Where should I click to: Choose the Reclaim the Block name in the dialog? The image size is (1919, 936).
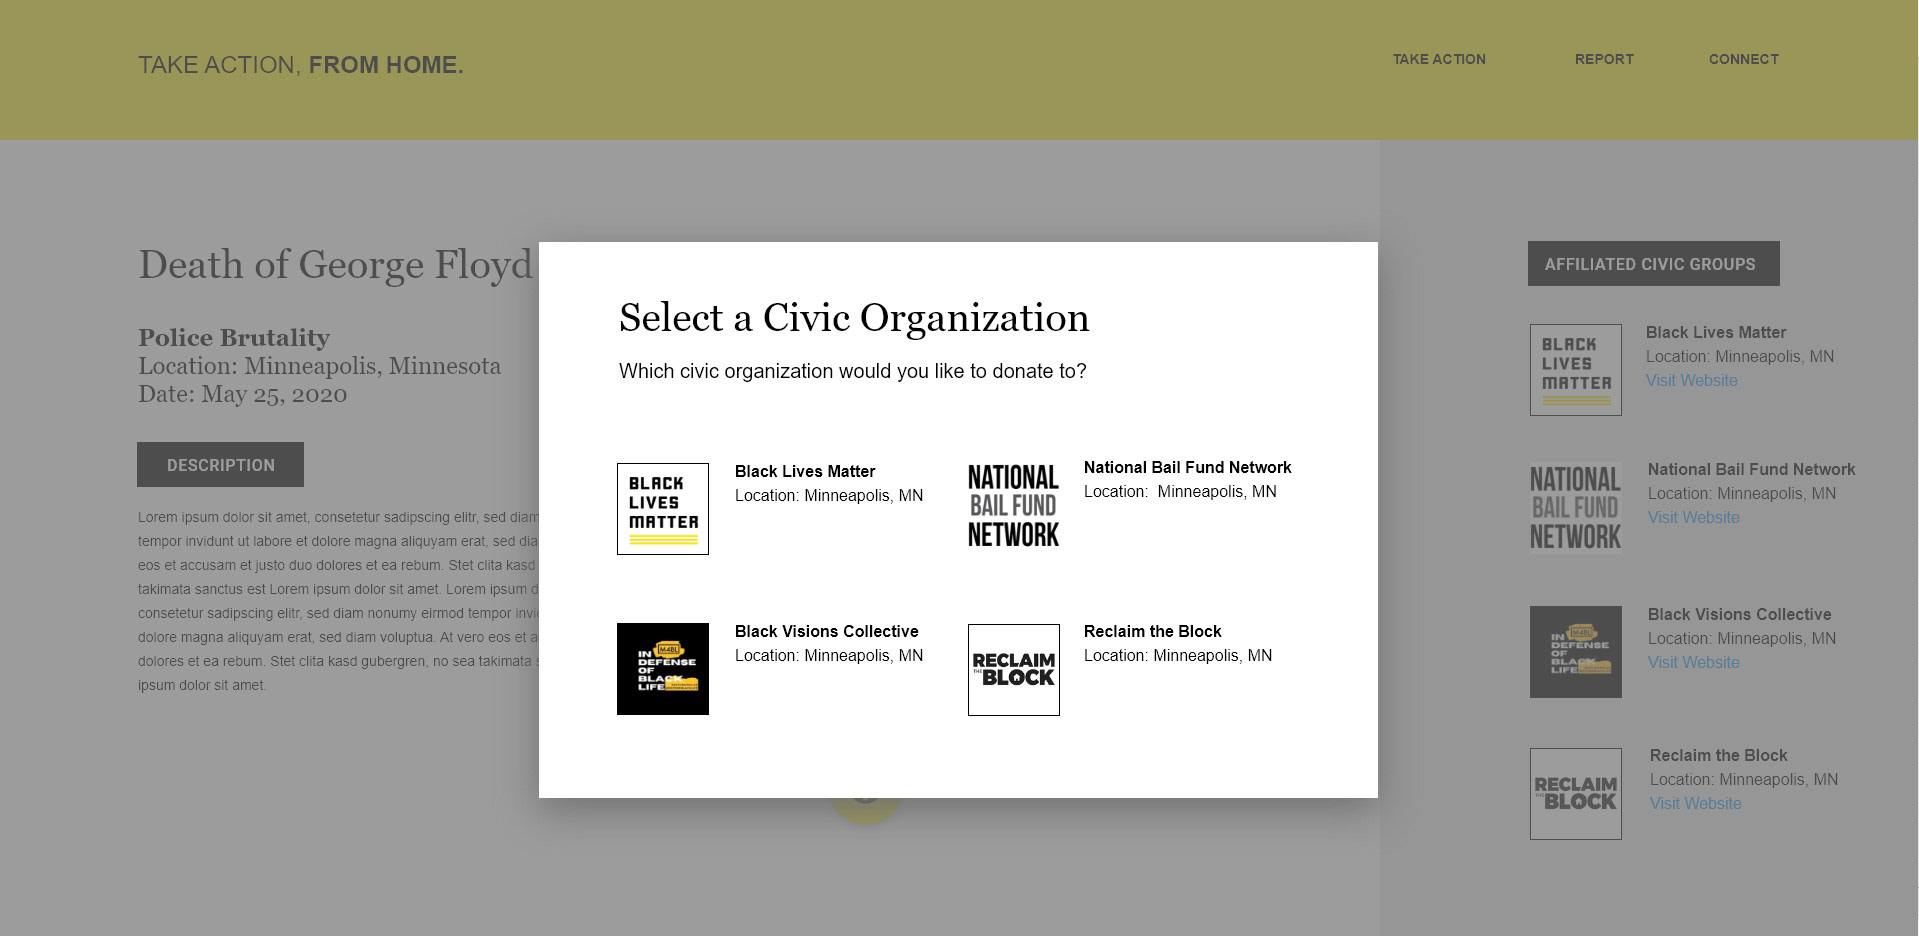pos(1153,632)
